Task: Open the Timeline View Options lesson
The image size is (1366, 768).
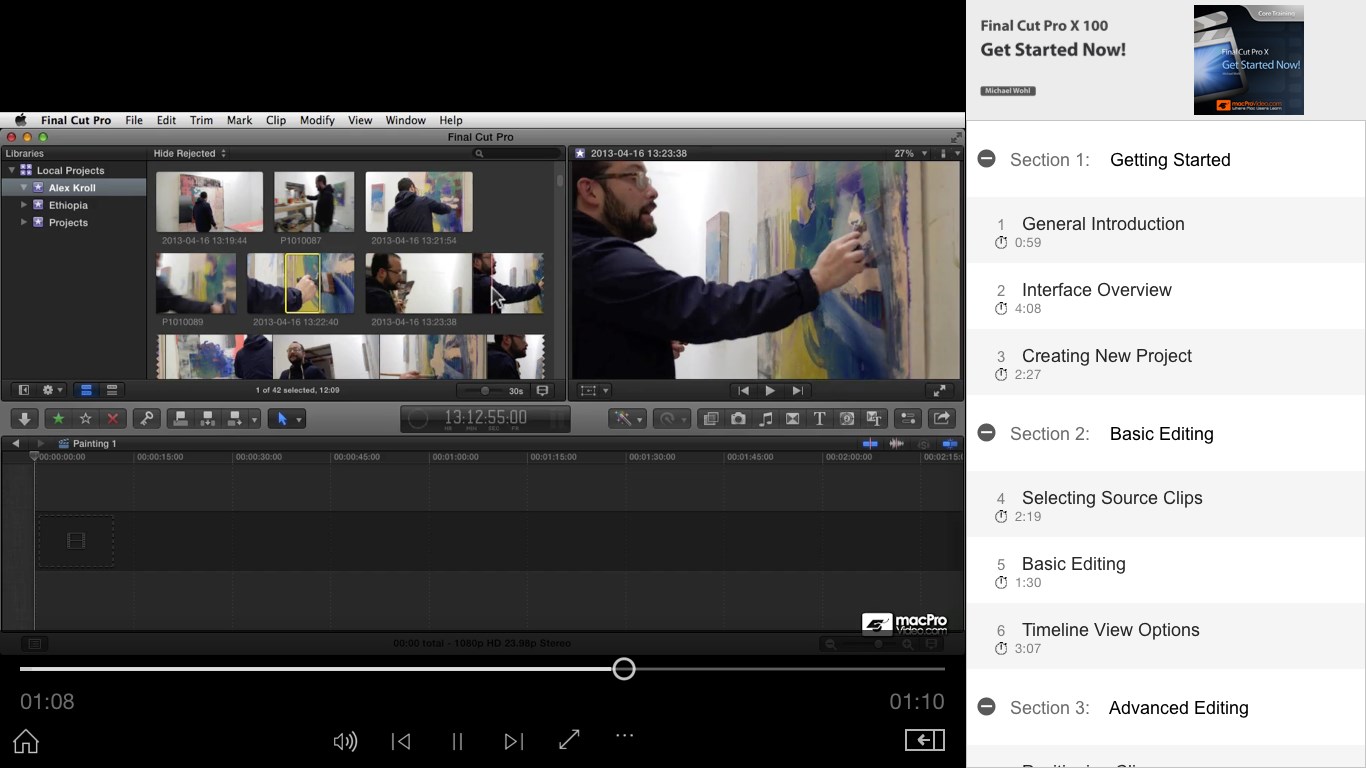Action: point(1166,637)
